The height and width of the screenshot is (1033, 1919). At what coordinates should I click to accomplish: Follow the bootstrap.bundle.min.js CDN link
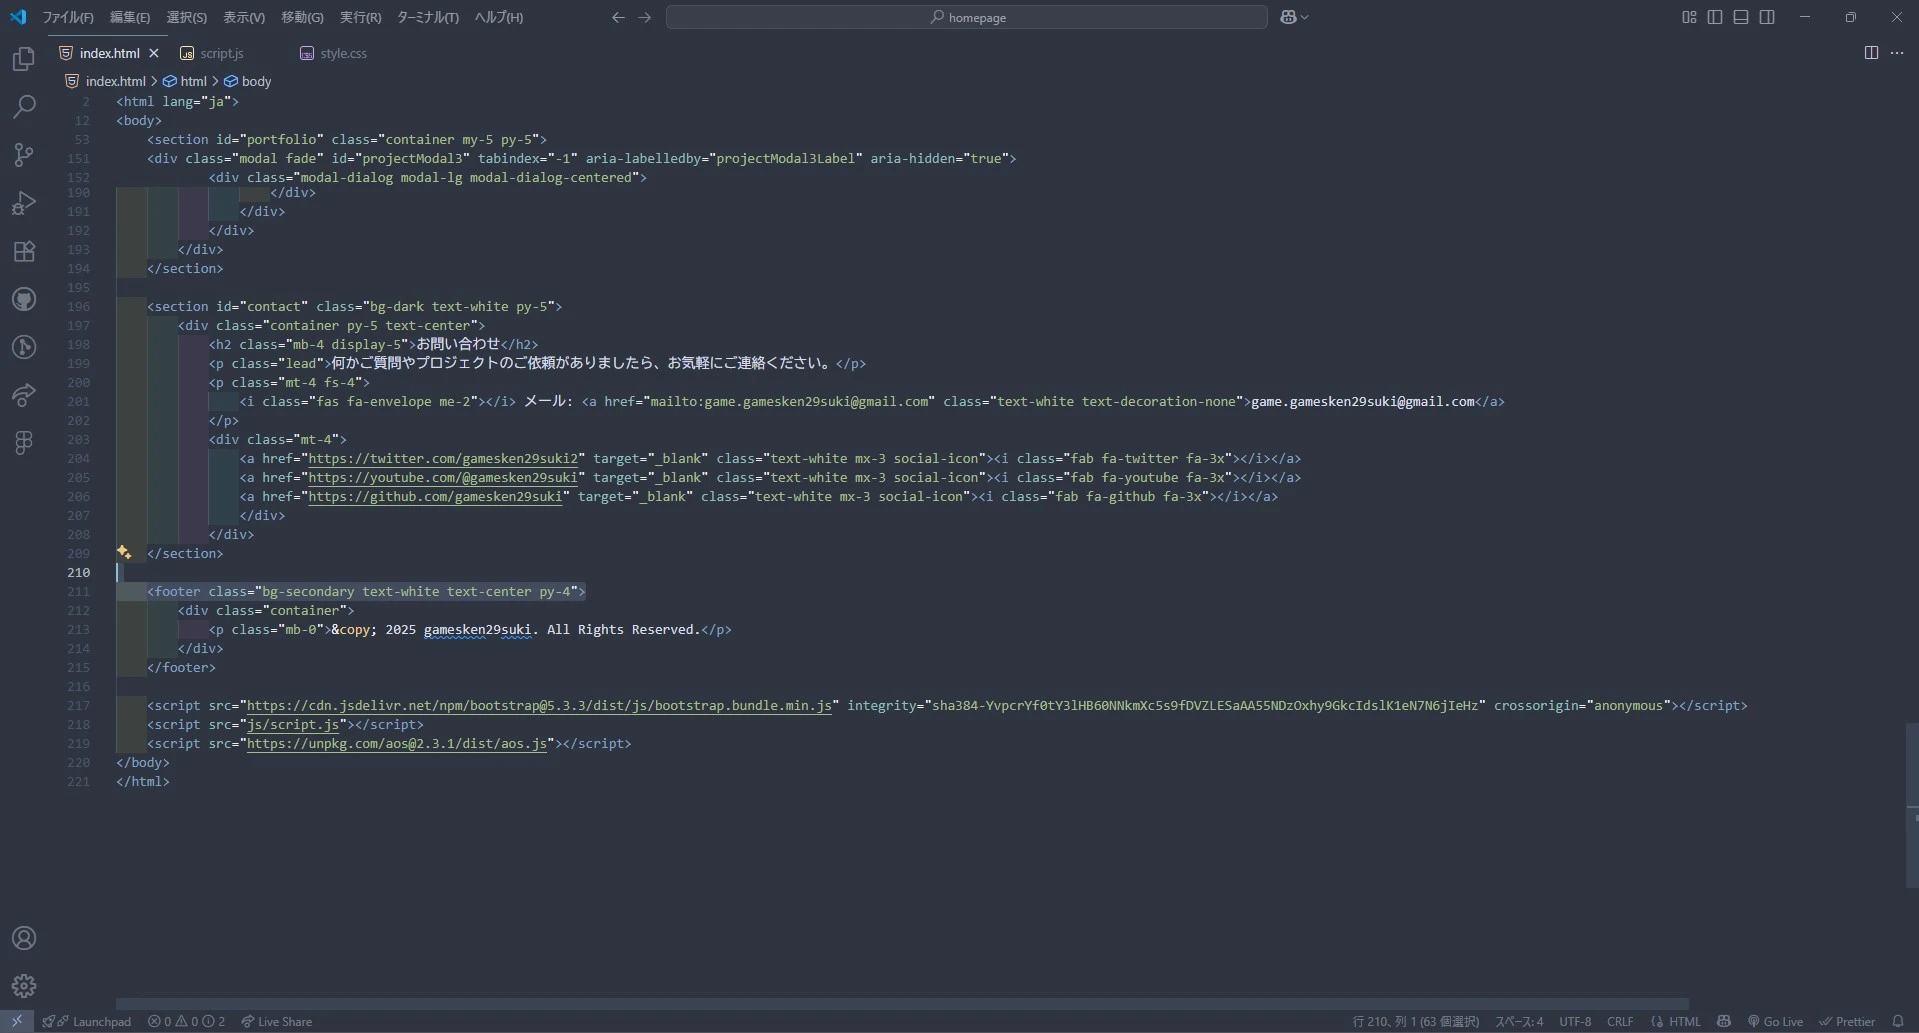(539, 705)
